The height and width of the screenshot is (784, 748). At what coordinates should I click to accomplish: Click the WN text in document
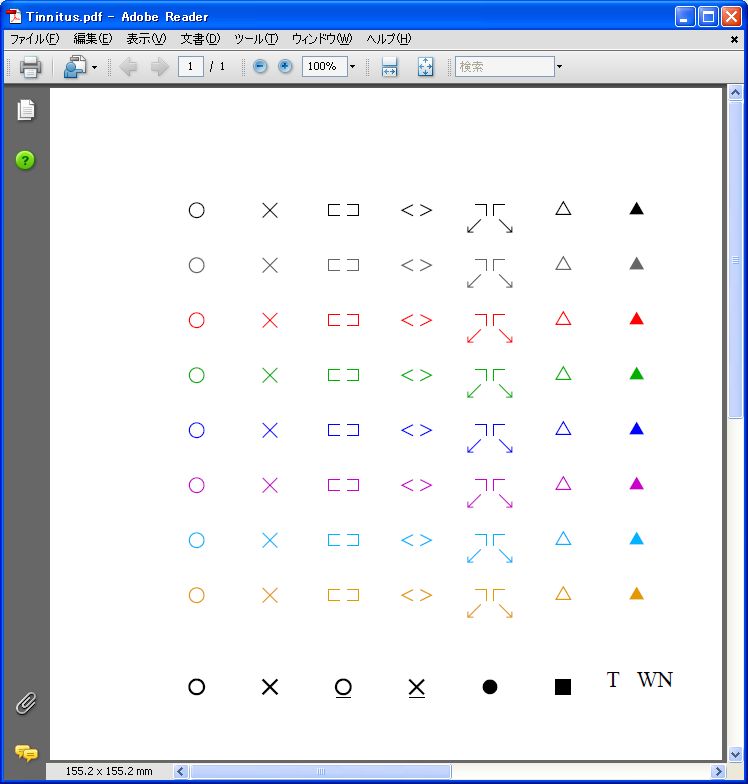tap(655, 680)
